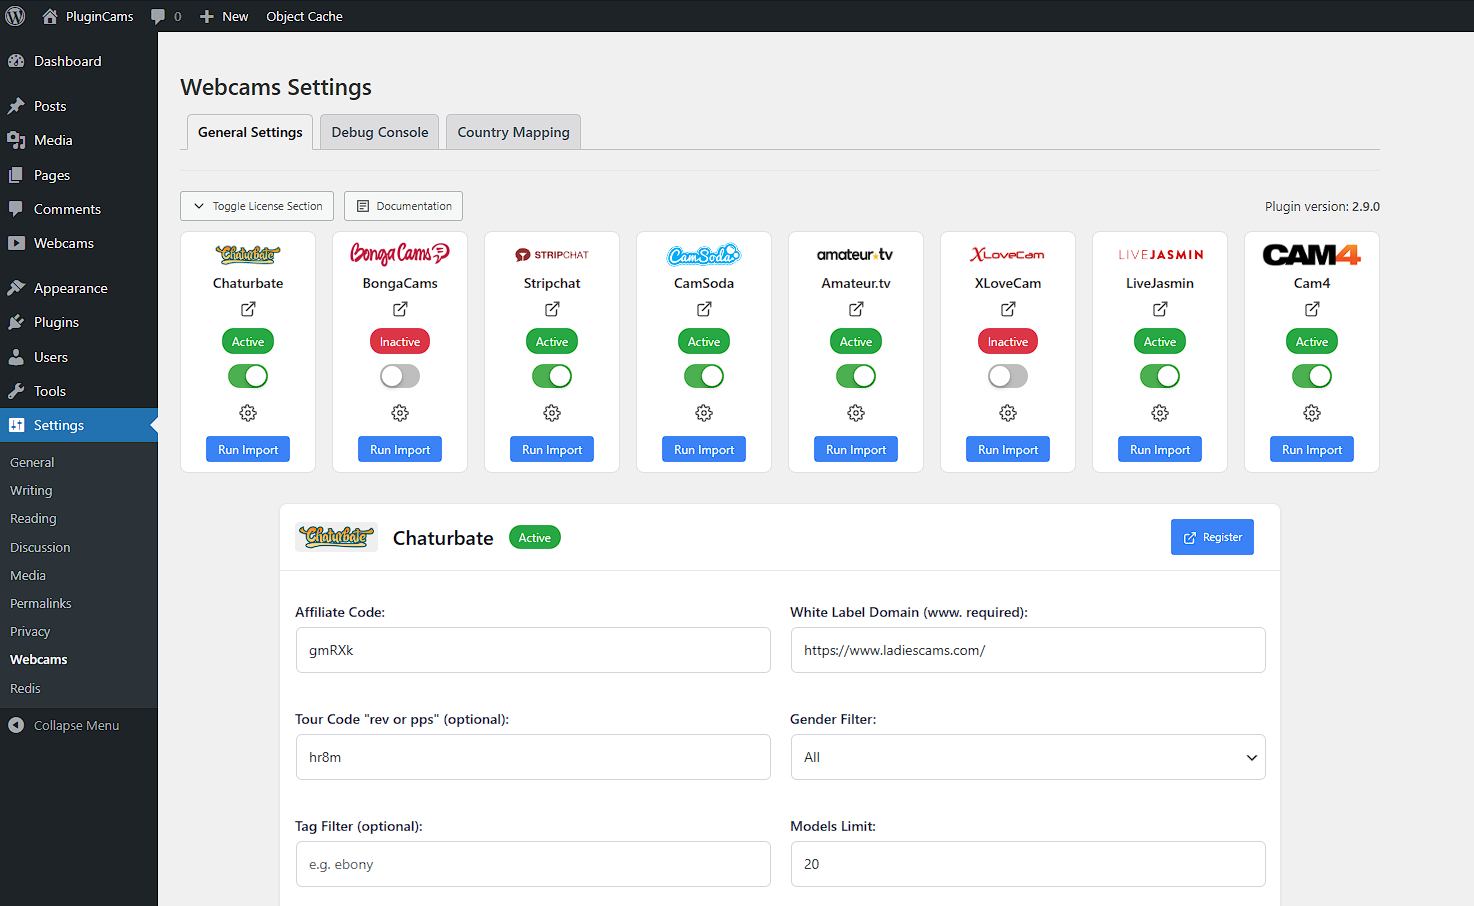Open the Gender Filter dropdown
Screen dimensions: 1474x906
click(1028, 757)
